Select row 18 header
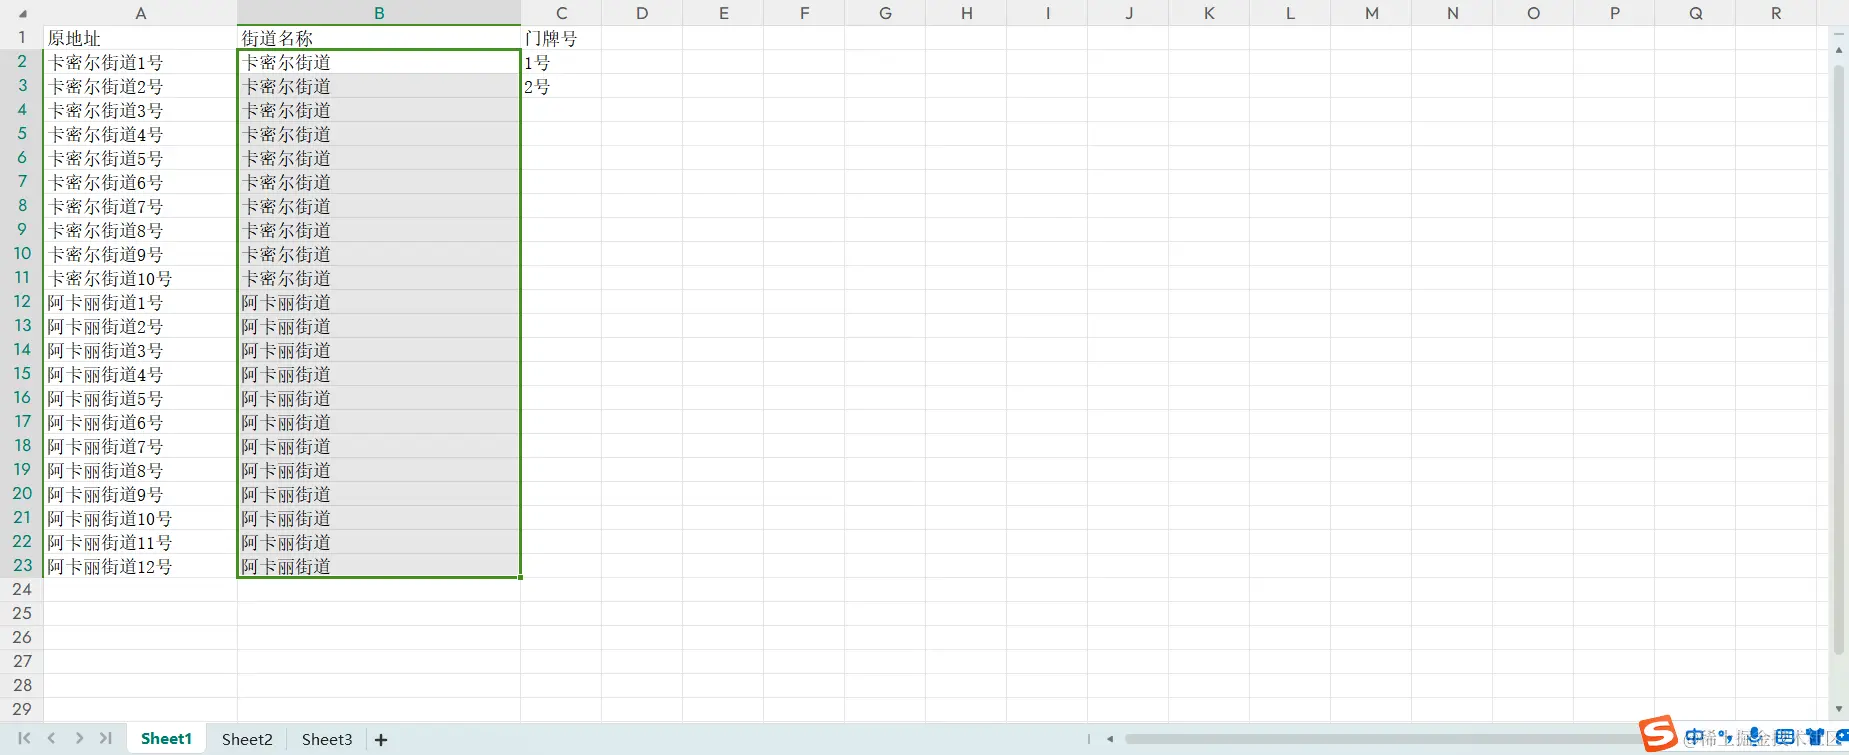This screenshot has height=755, width=1849. tap(22, 445)
